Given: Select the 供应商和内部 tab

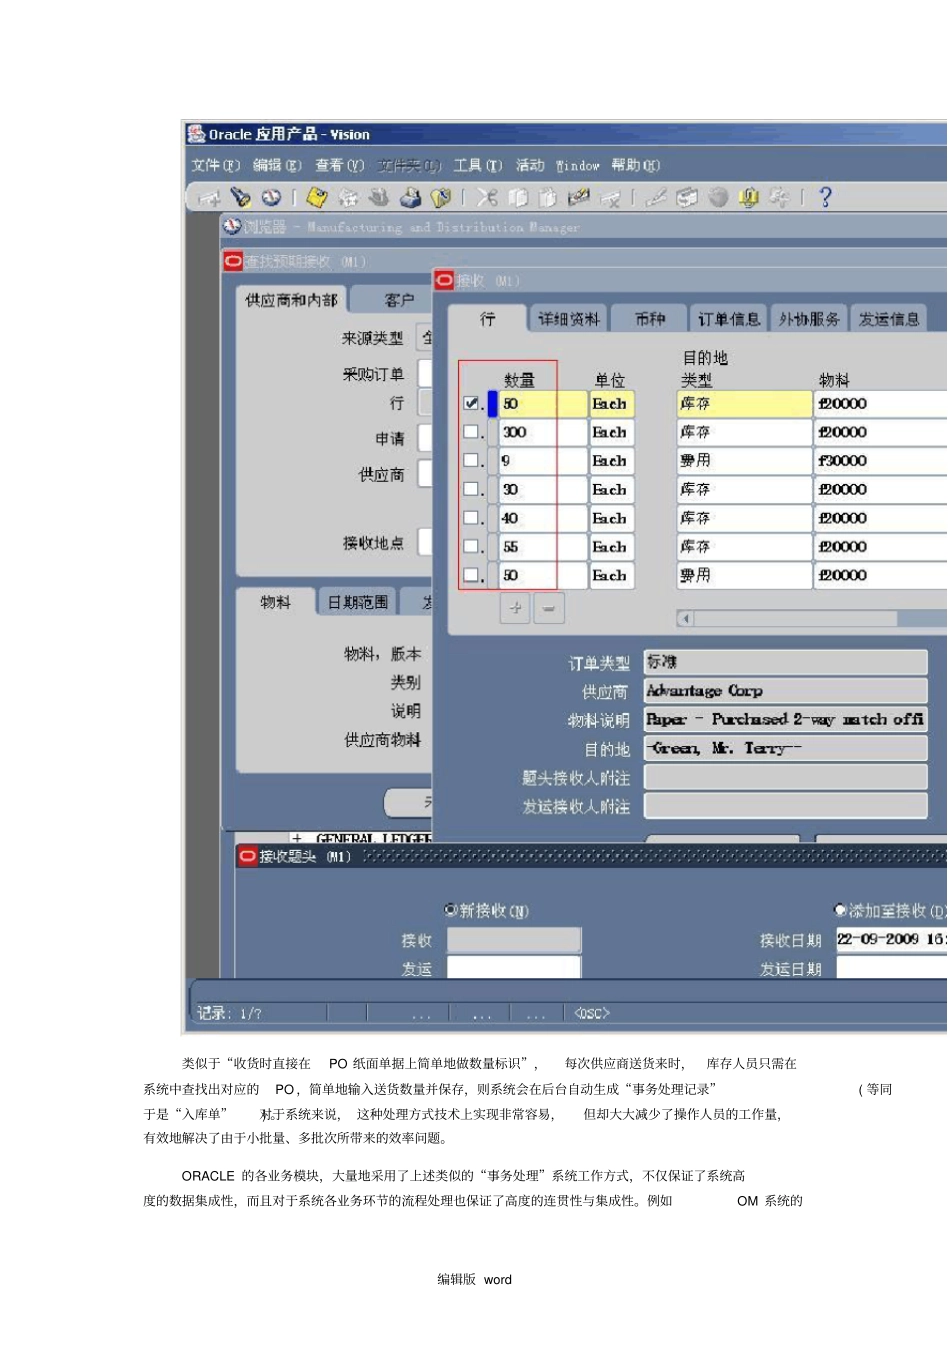Looking at the screenshot, I should [x=291, y=300].
